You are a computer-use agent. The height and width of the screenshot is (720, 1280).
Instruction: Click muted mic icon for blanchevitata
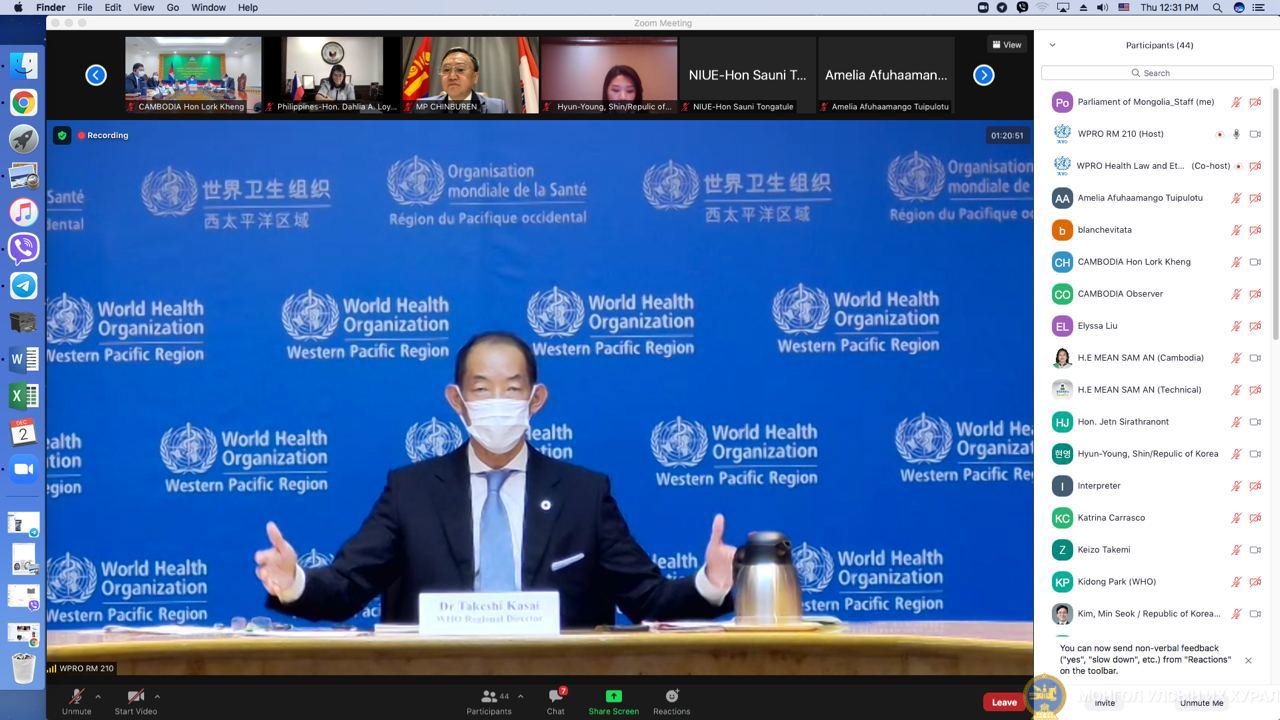tap(1236, 230)
